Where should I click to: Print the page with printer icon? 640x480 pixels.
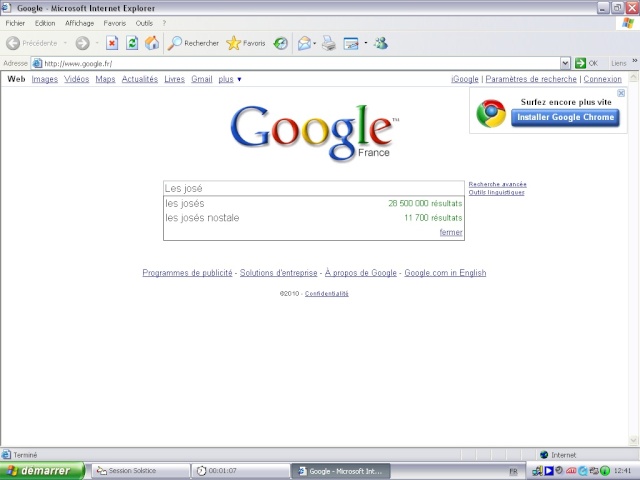click(x=329, y=43)
